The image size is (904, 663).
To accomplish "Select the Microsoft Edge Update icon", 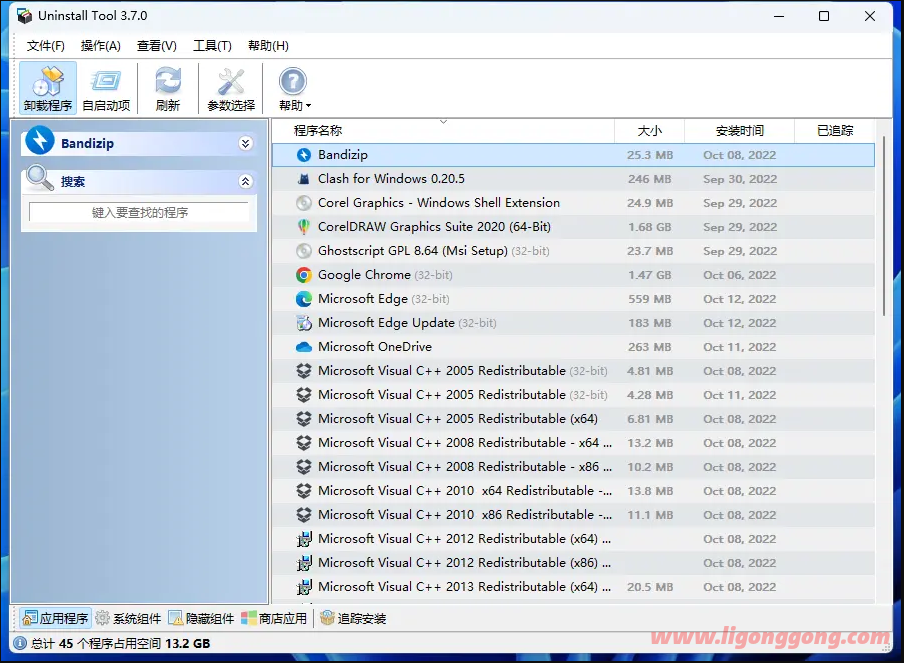I will click(304, 323).
